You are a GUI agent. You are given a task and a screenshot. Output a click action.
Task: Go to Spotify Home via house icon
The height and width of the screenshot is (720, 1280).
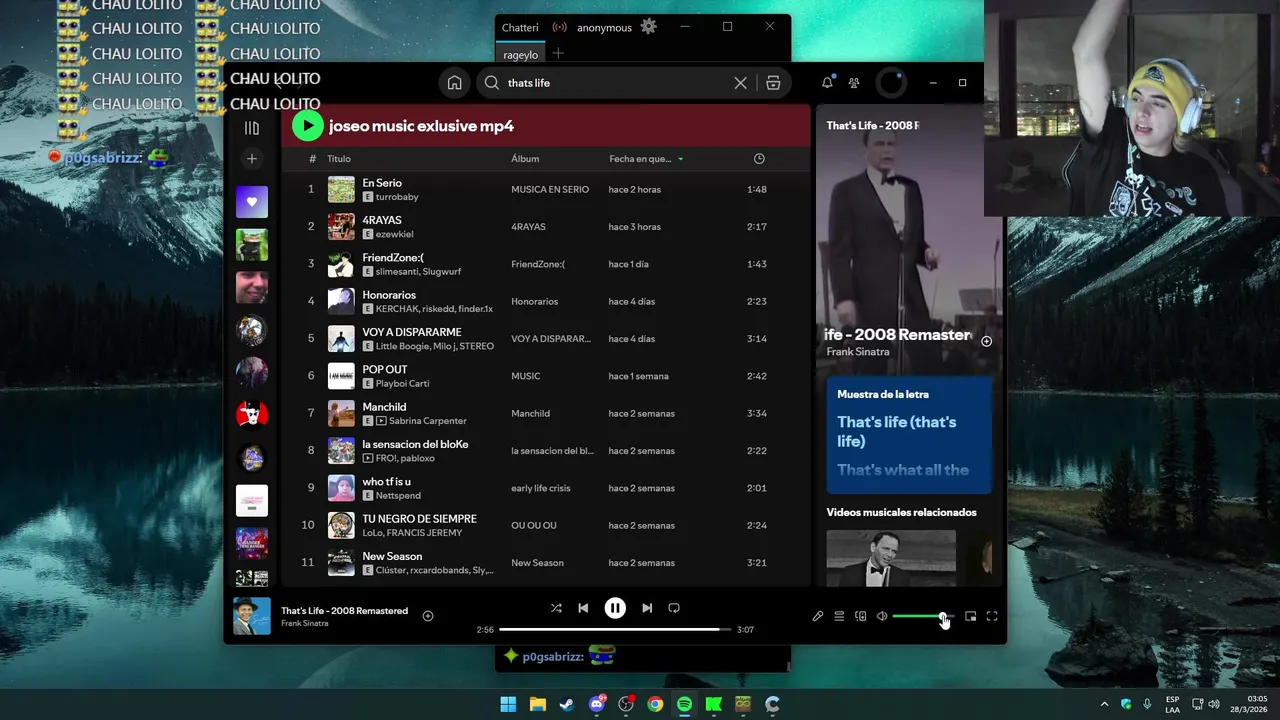pyautogui.click(x=455, y=83)
